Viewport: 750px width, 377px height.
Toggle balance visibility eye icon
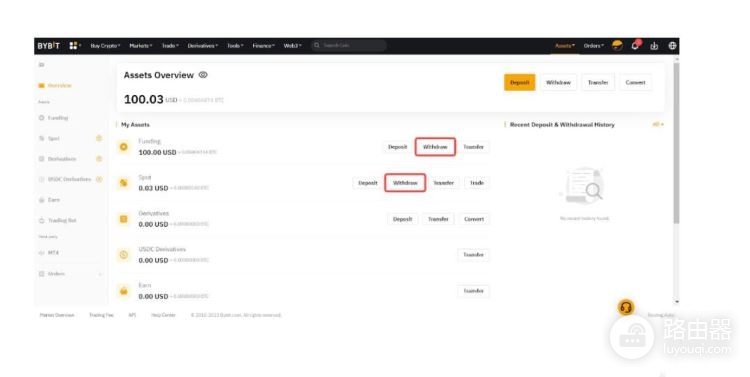click(203, 75)
